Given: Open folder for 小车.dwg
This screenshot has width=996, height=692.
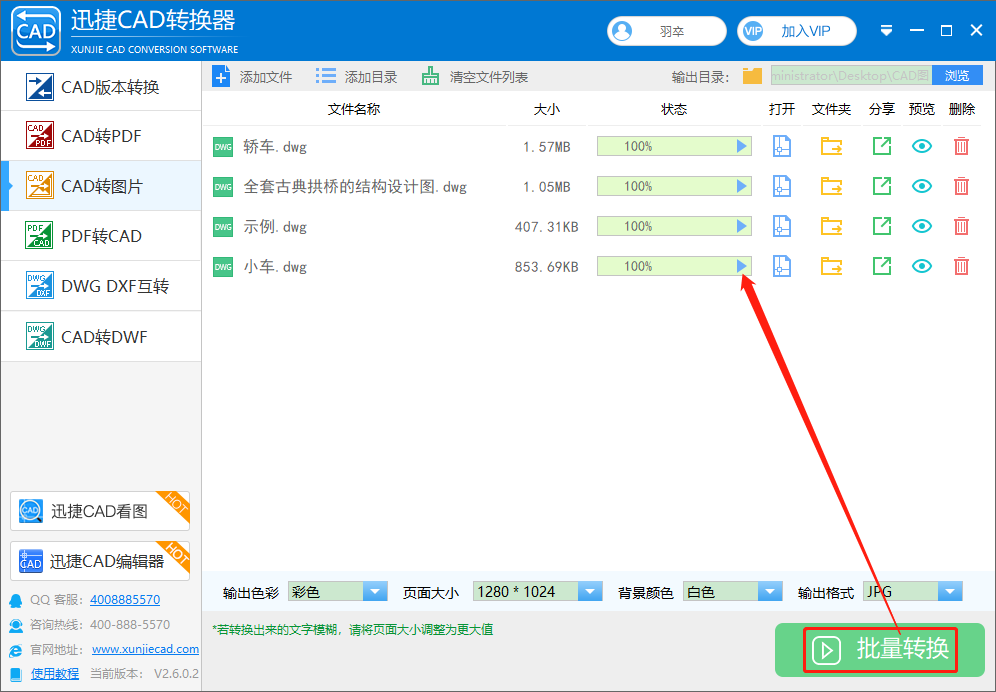Looking at the screenshot, I should click(x=831, y=266).
